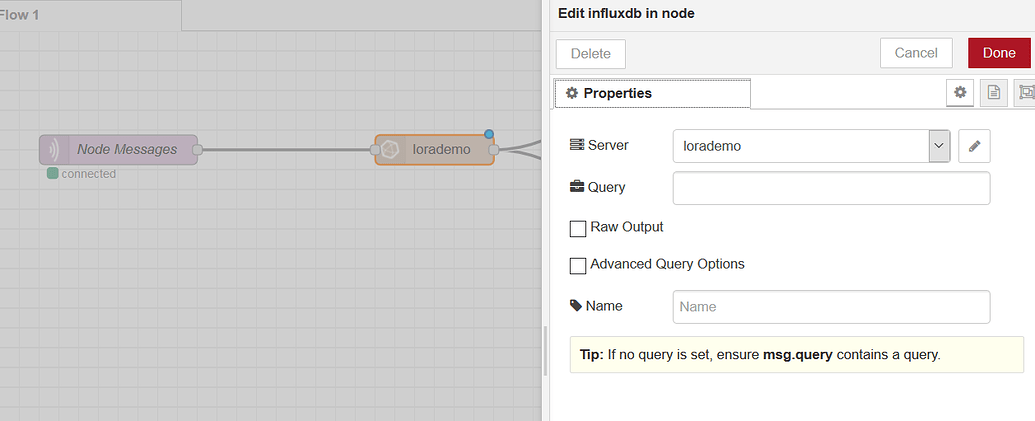Enable Advanced Query Options checkbox
This screenshot has height=421, width=1035.
(x=578, y=265)
